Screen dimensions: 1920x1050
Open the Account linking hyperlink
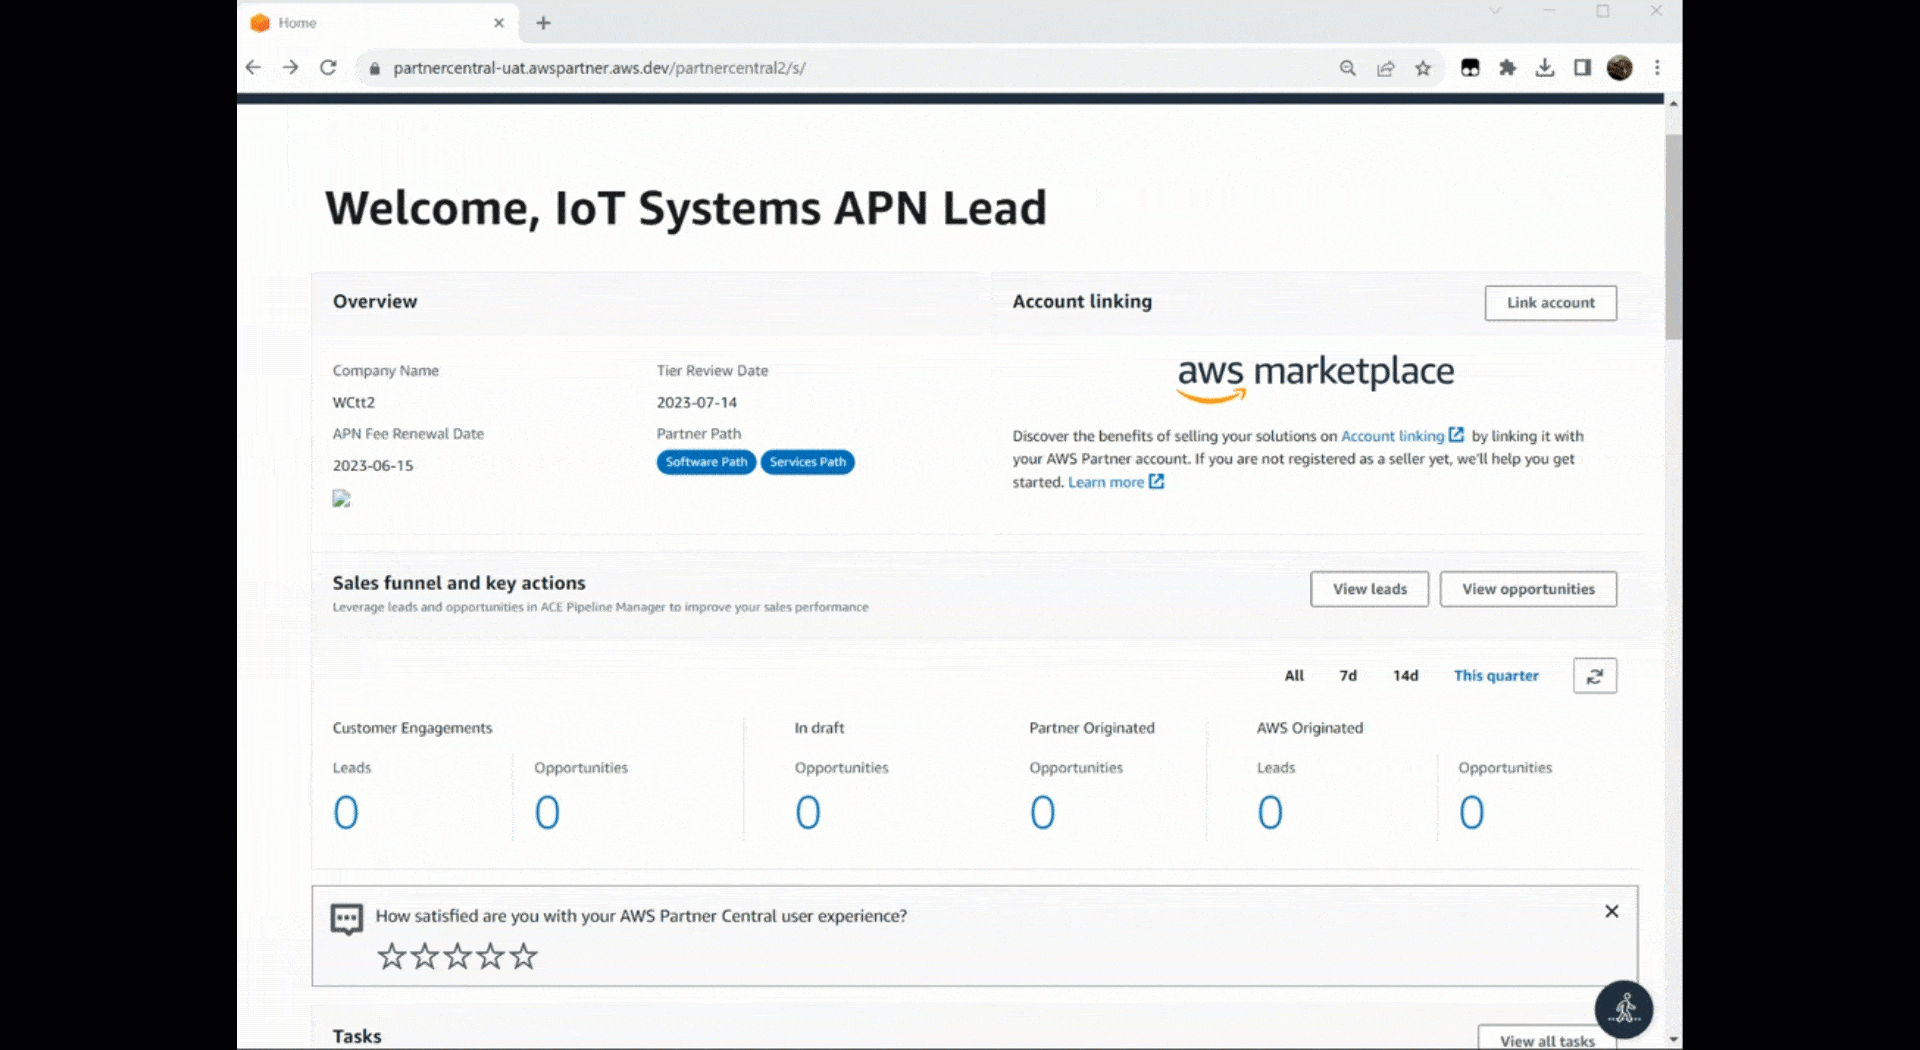pos(1392,436)
